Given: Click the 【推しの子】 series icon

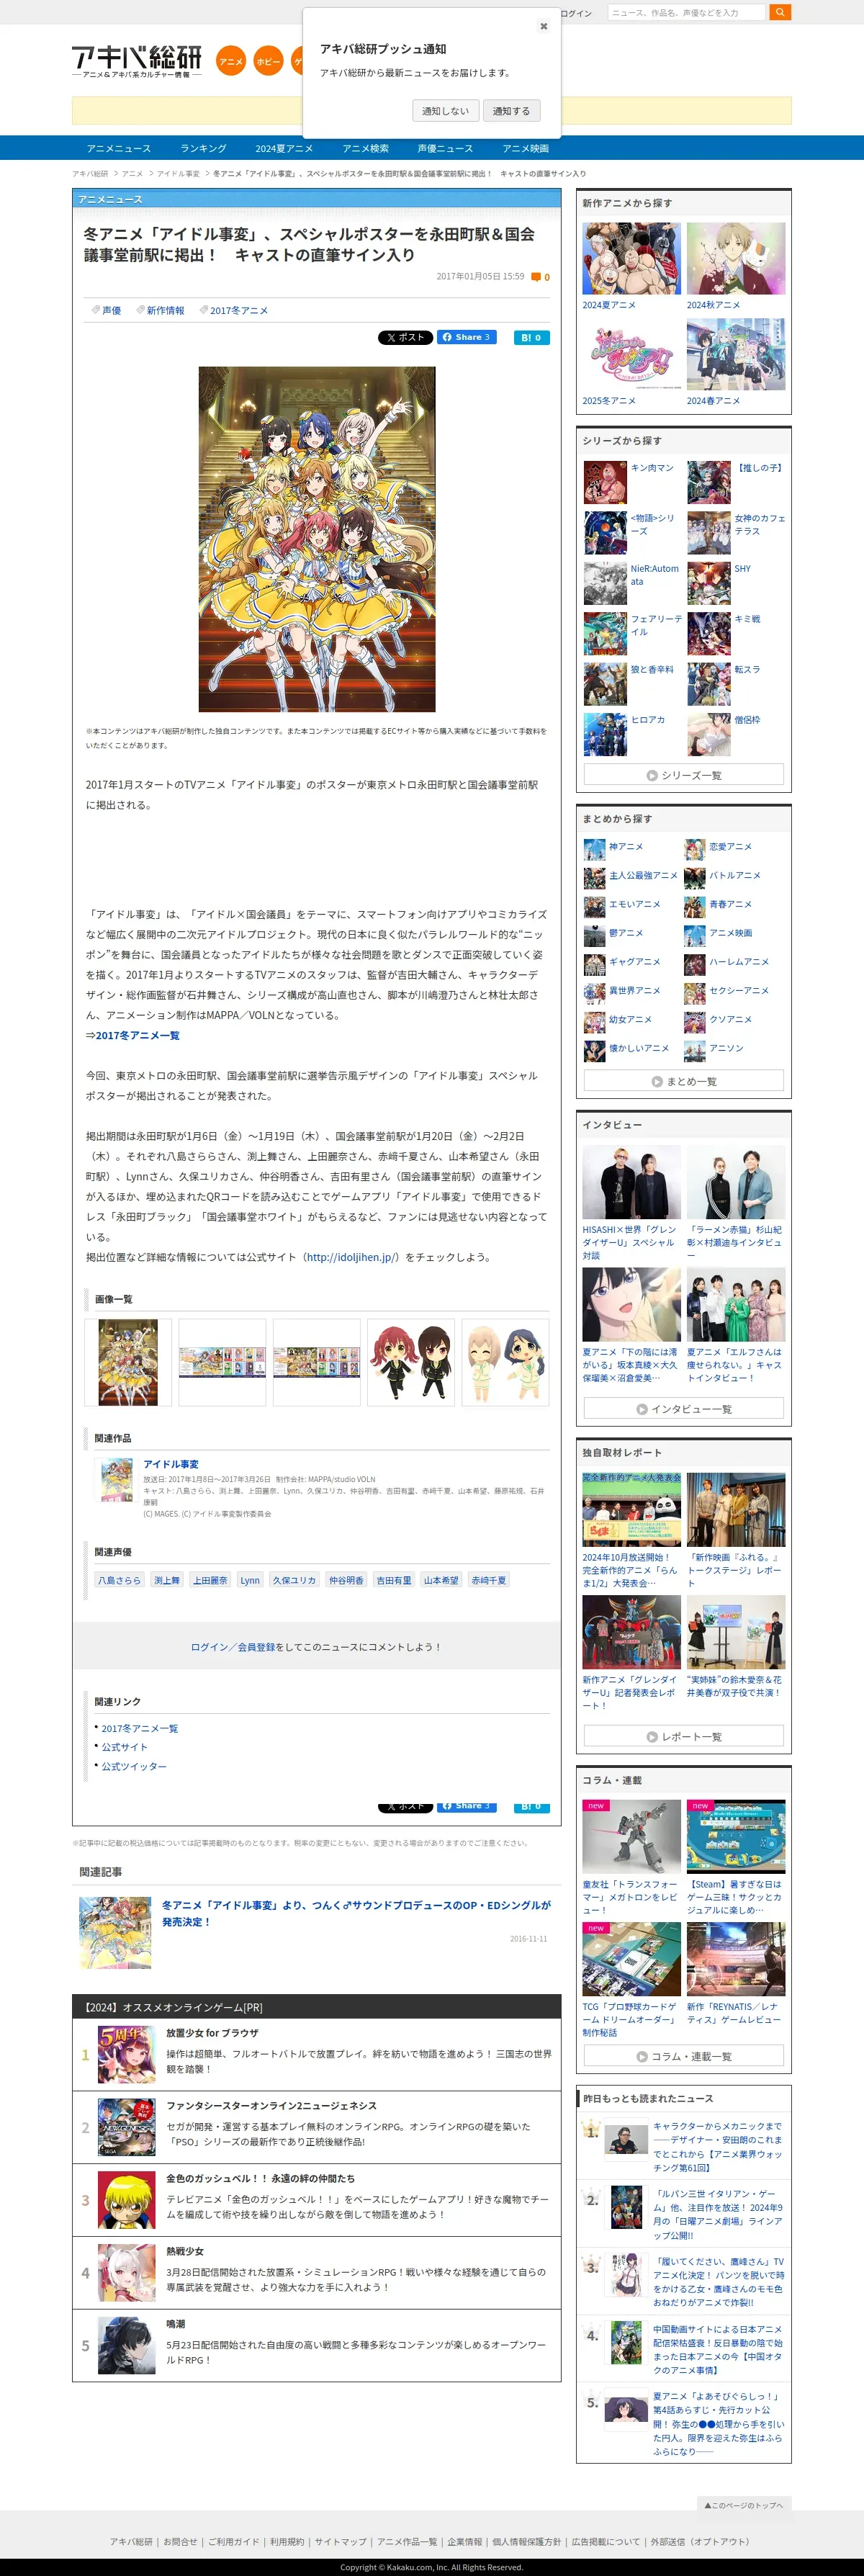Looking at the screenshot, I should click(709, 482).
